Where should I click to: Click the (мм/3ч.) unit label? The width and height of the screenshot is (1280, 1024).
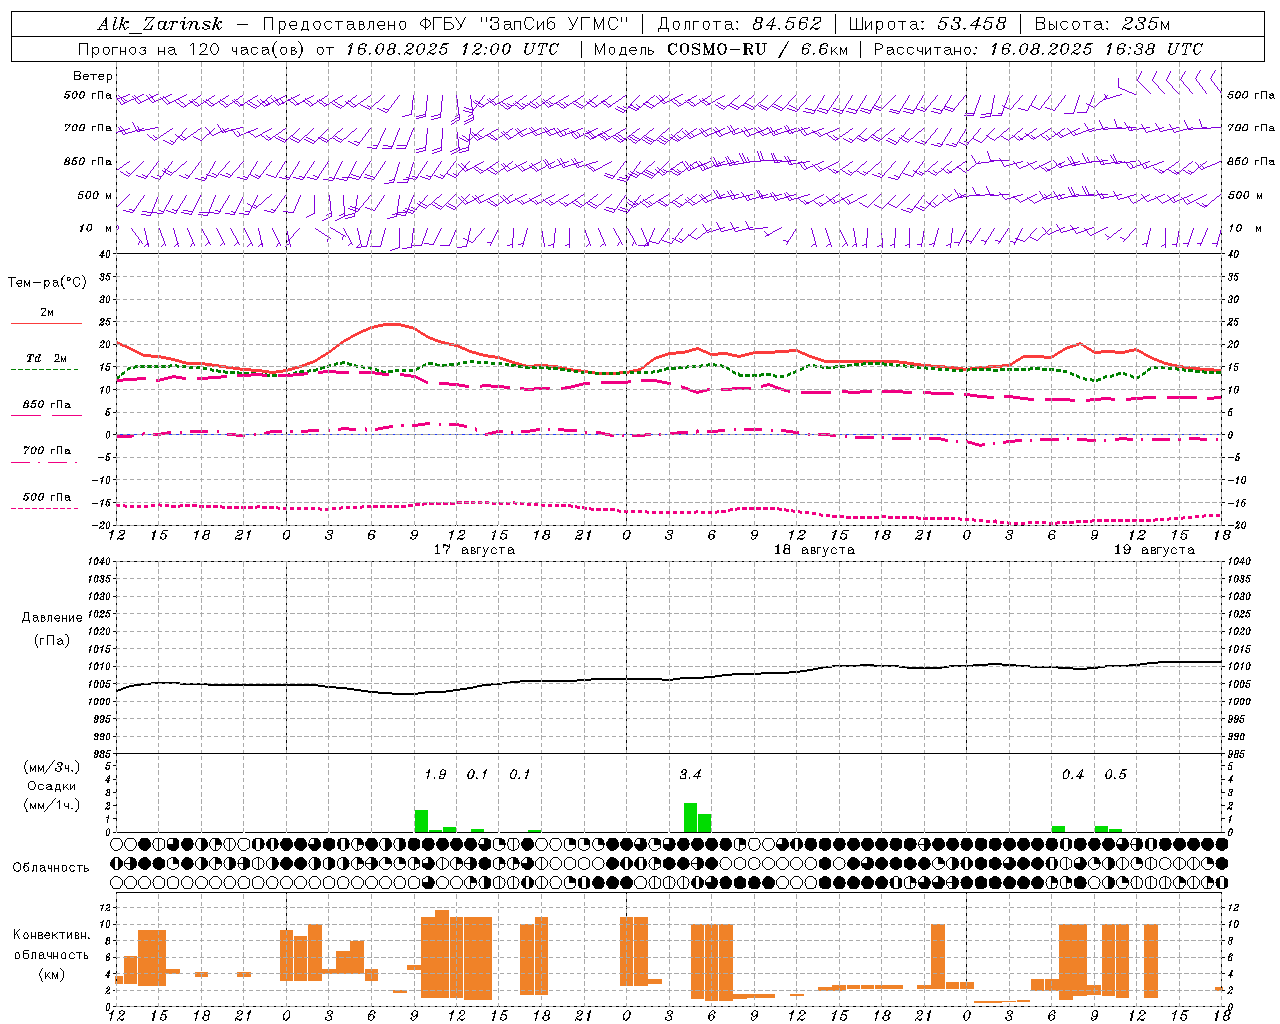point(51,767)
